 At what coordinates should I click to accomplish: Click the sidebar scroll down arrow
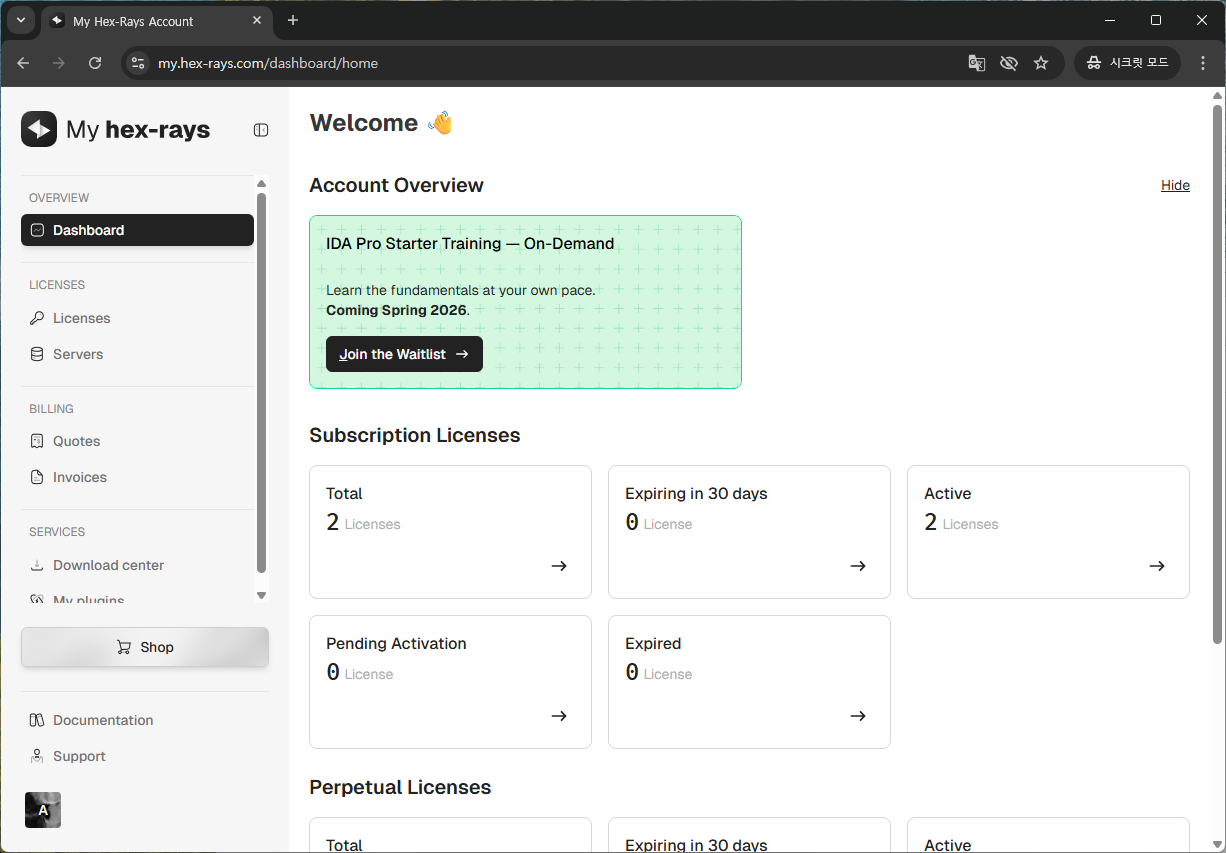click(262, 595)
